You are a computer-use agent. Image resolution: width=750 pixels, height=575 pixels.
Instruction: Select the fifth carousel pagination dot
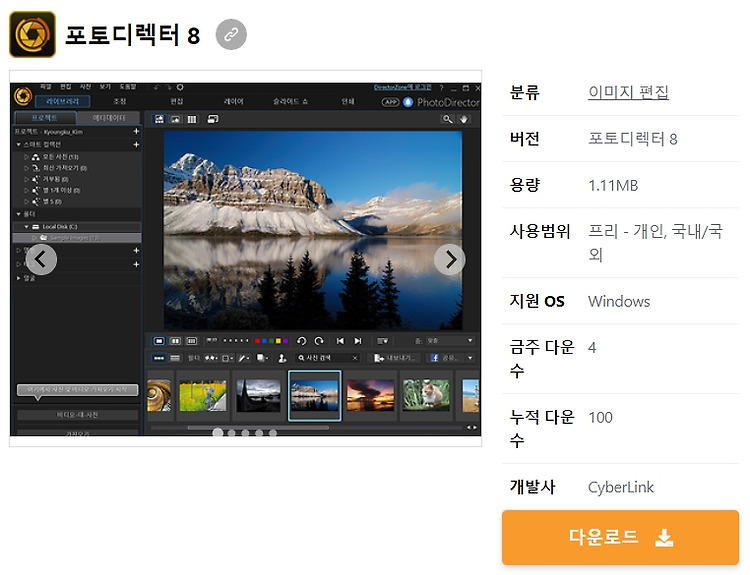coord(273,433)
